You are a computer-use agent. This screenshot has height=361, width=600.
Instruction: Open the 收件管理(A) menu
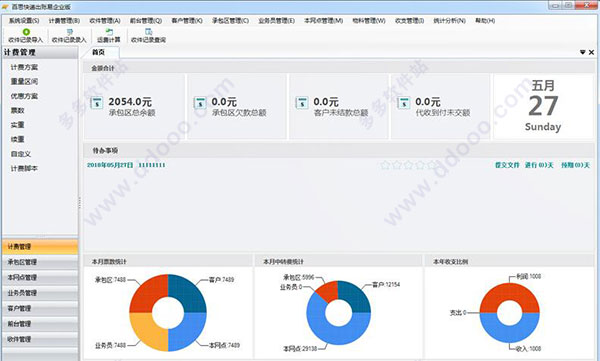click(105, 21)
